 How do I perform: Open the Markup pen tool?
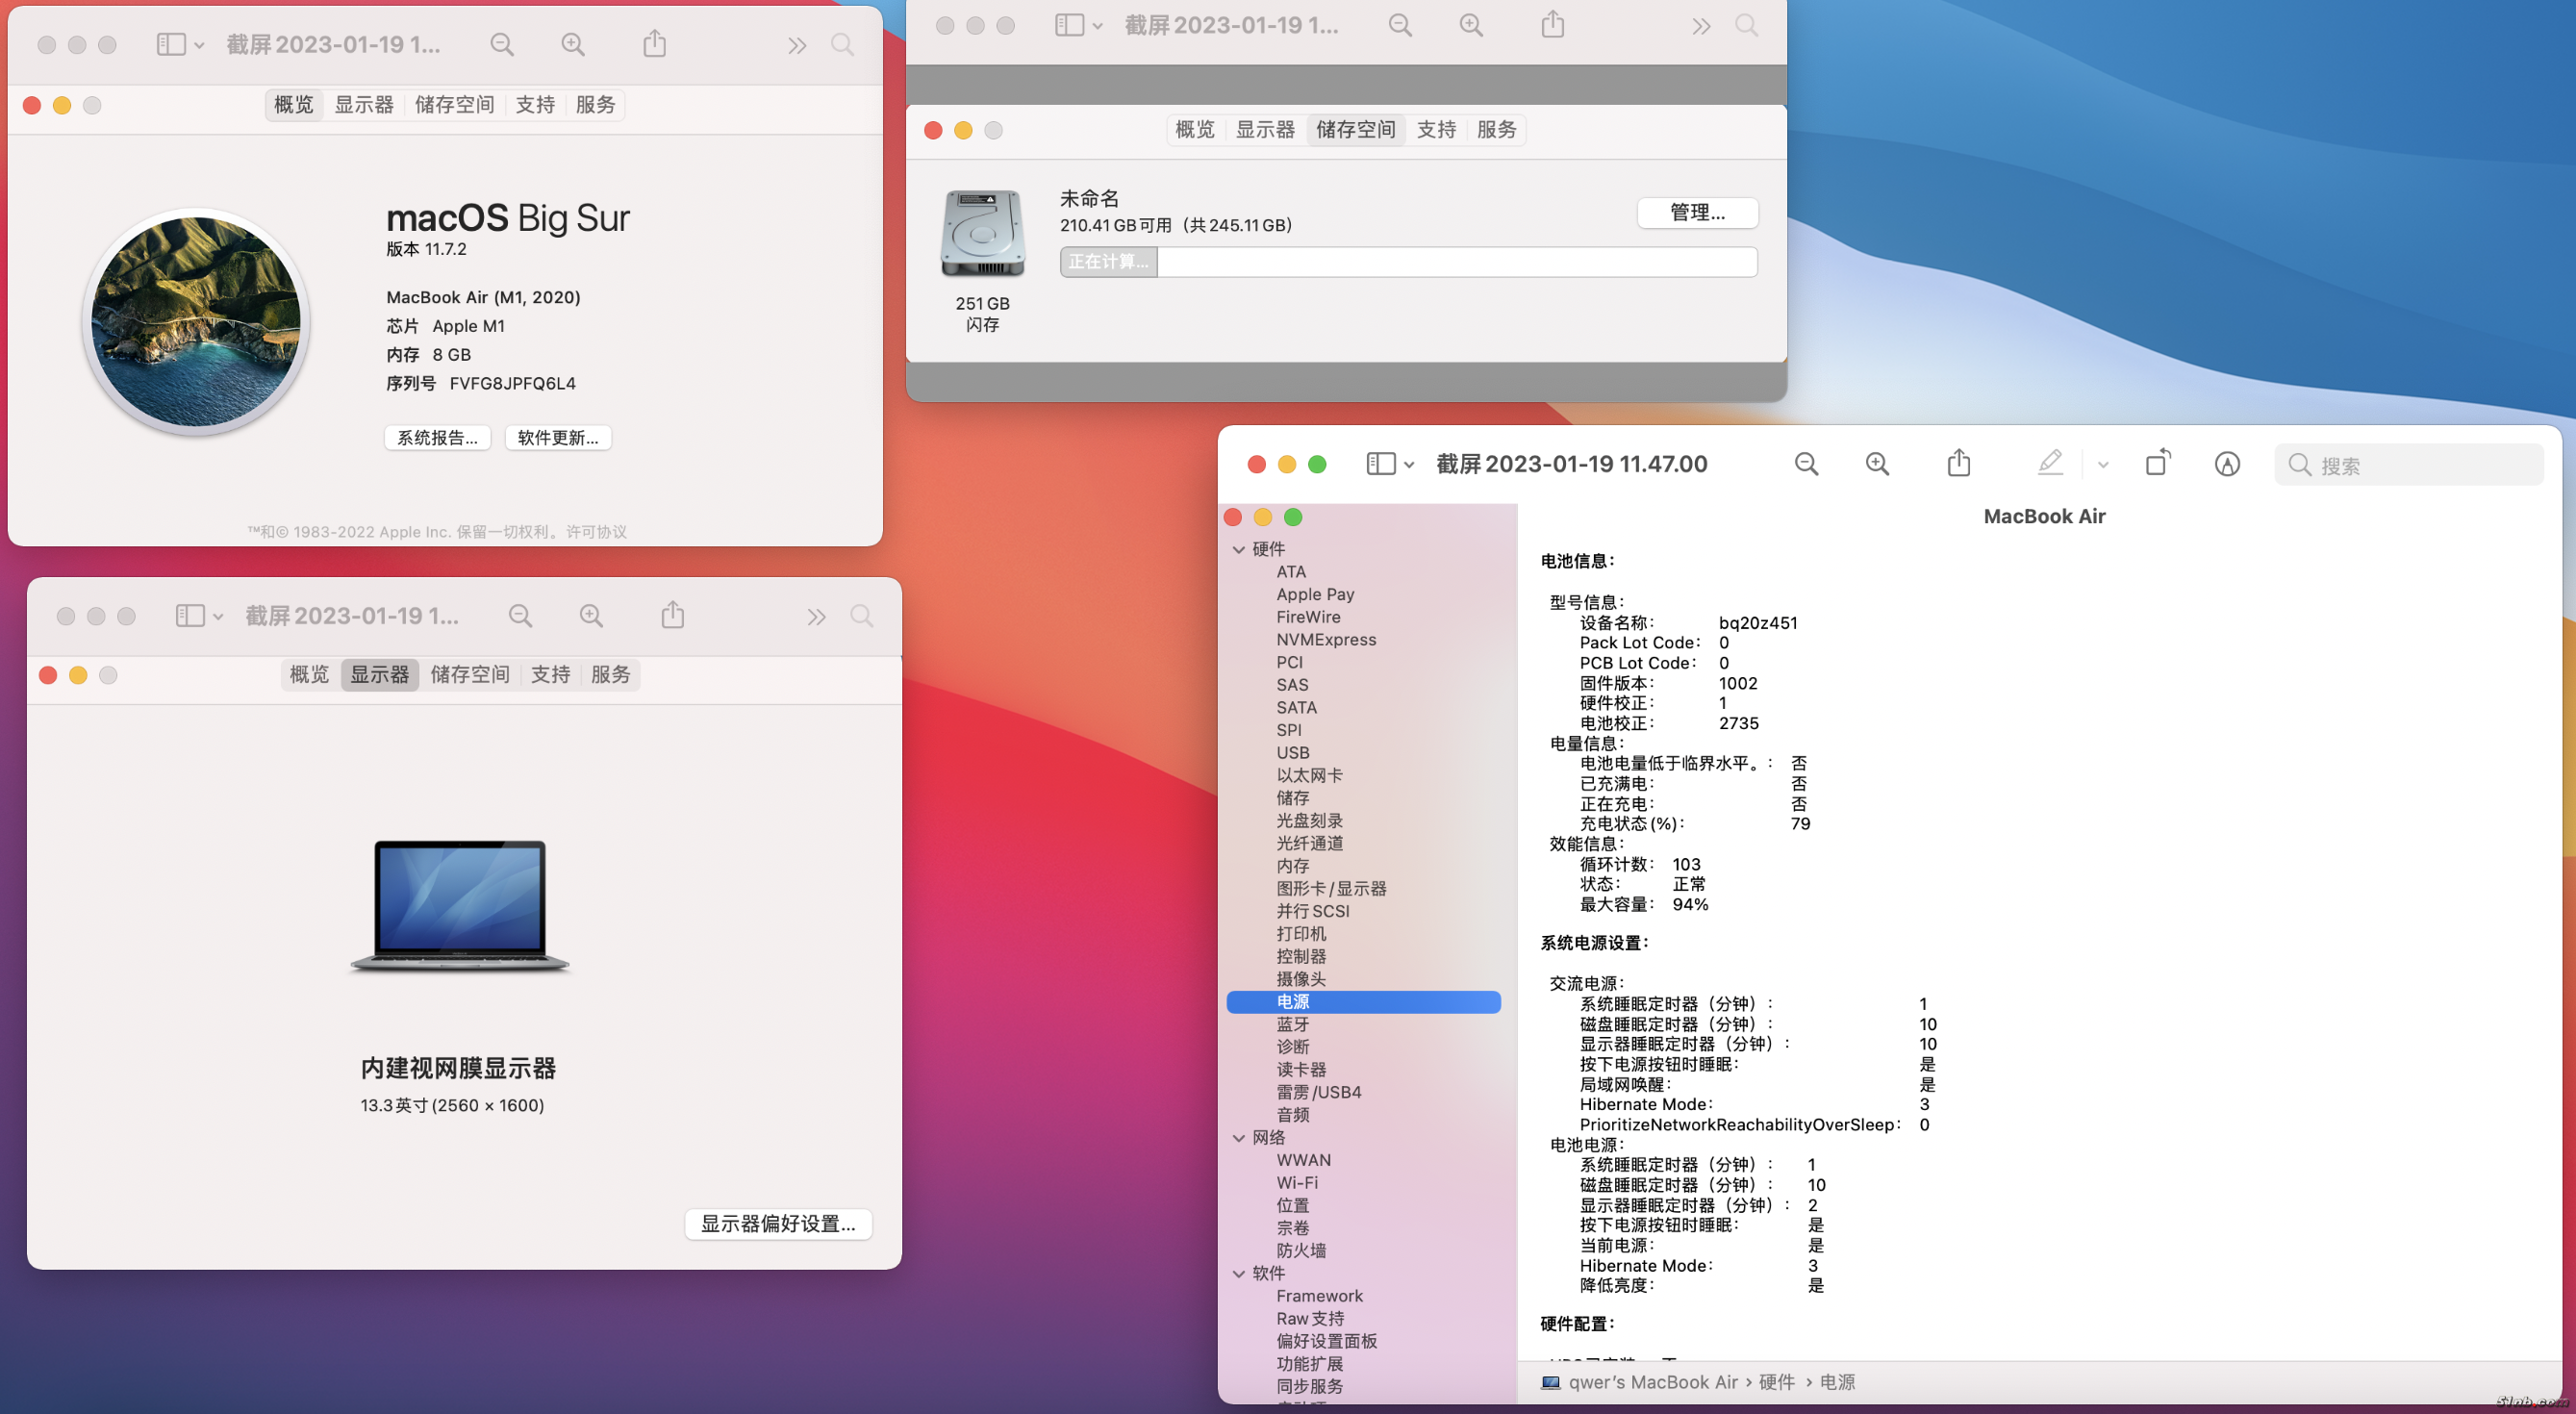[2050, 463]
